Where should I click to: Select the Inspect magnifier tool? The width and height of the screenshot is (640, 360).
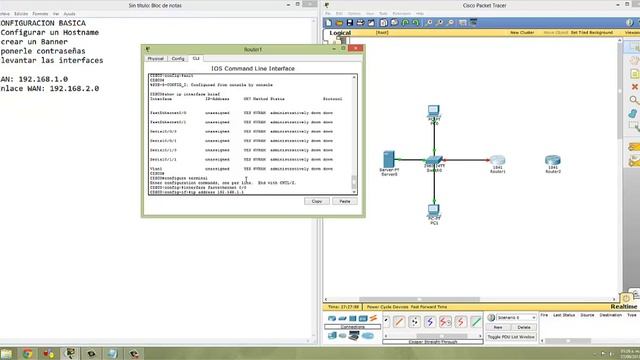634,100
